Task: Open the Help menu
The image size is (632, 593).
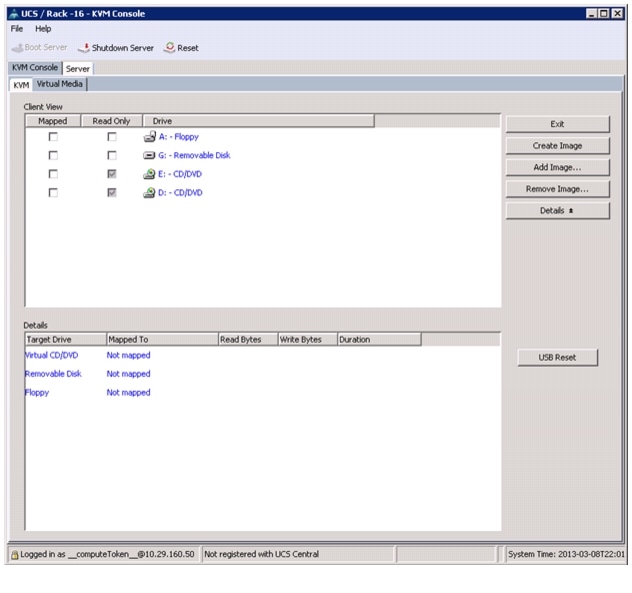Action: coord(43,29)
